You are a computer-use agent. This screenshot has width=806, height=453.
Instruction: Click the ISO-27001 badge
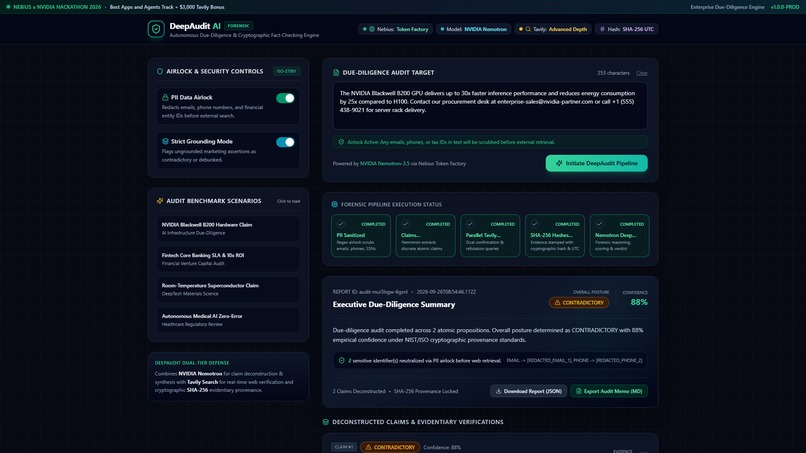click(x=286, y=71)
